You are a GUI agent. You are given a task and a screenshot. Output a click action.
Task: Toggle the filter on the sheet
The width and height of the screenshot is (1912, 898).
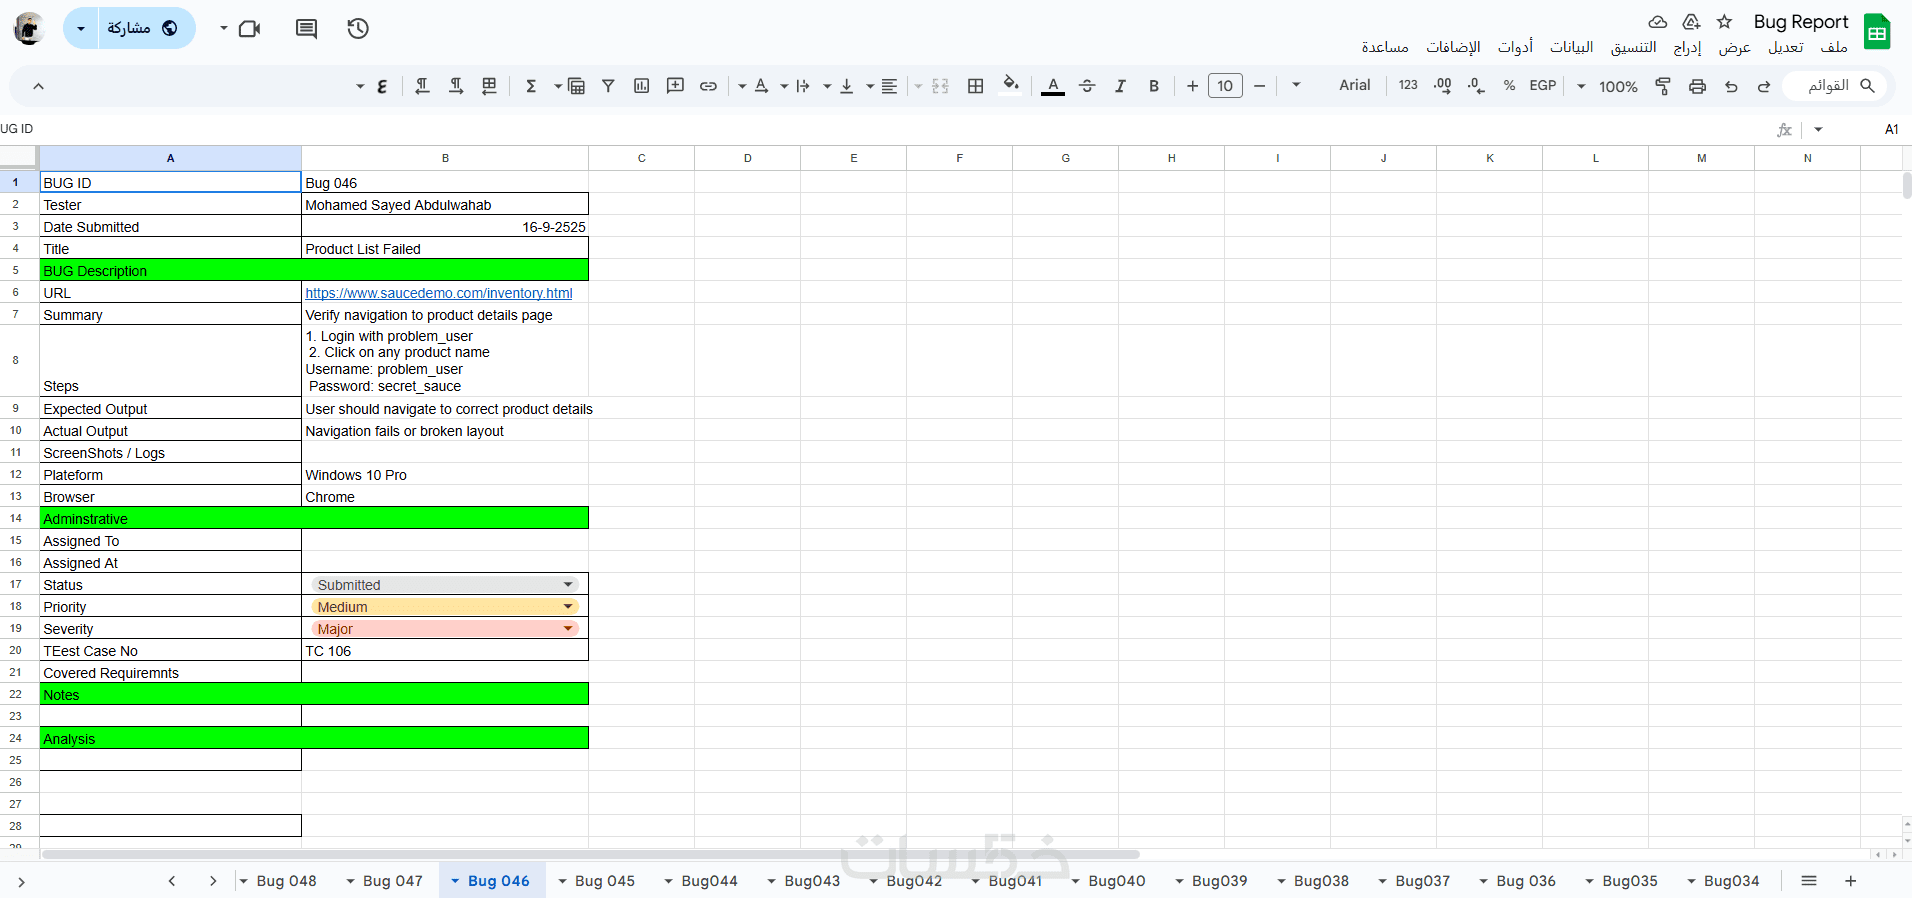pyautogui.click(x=608, y=86)
